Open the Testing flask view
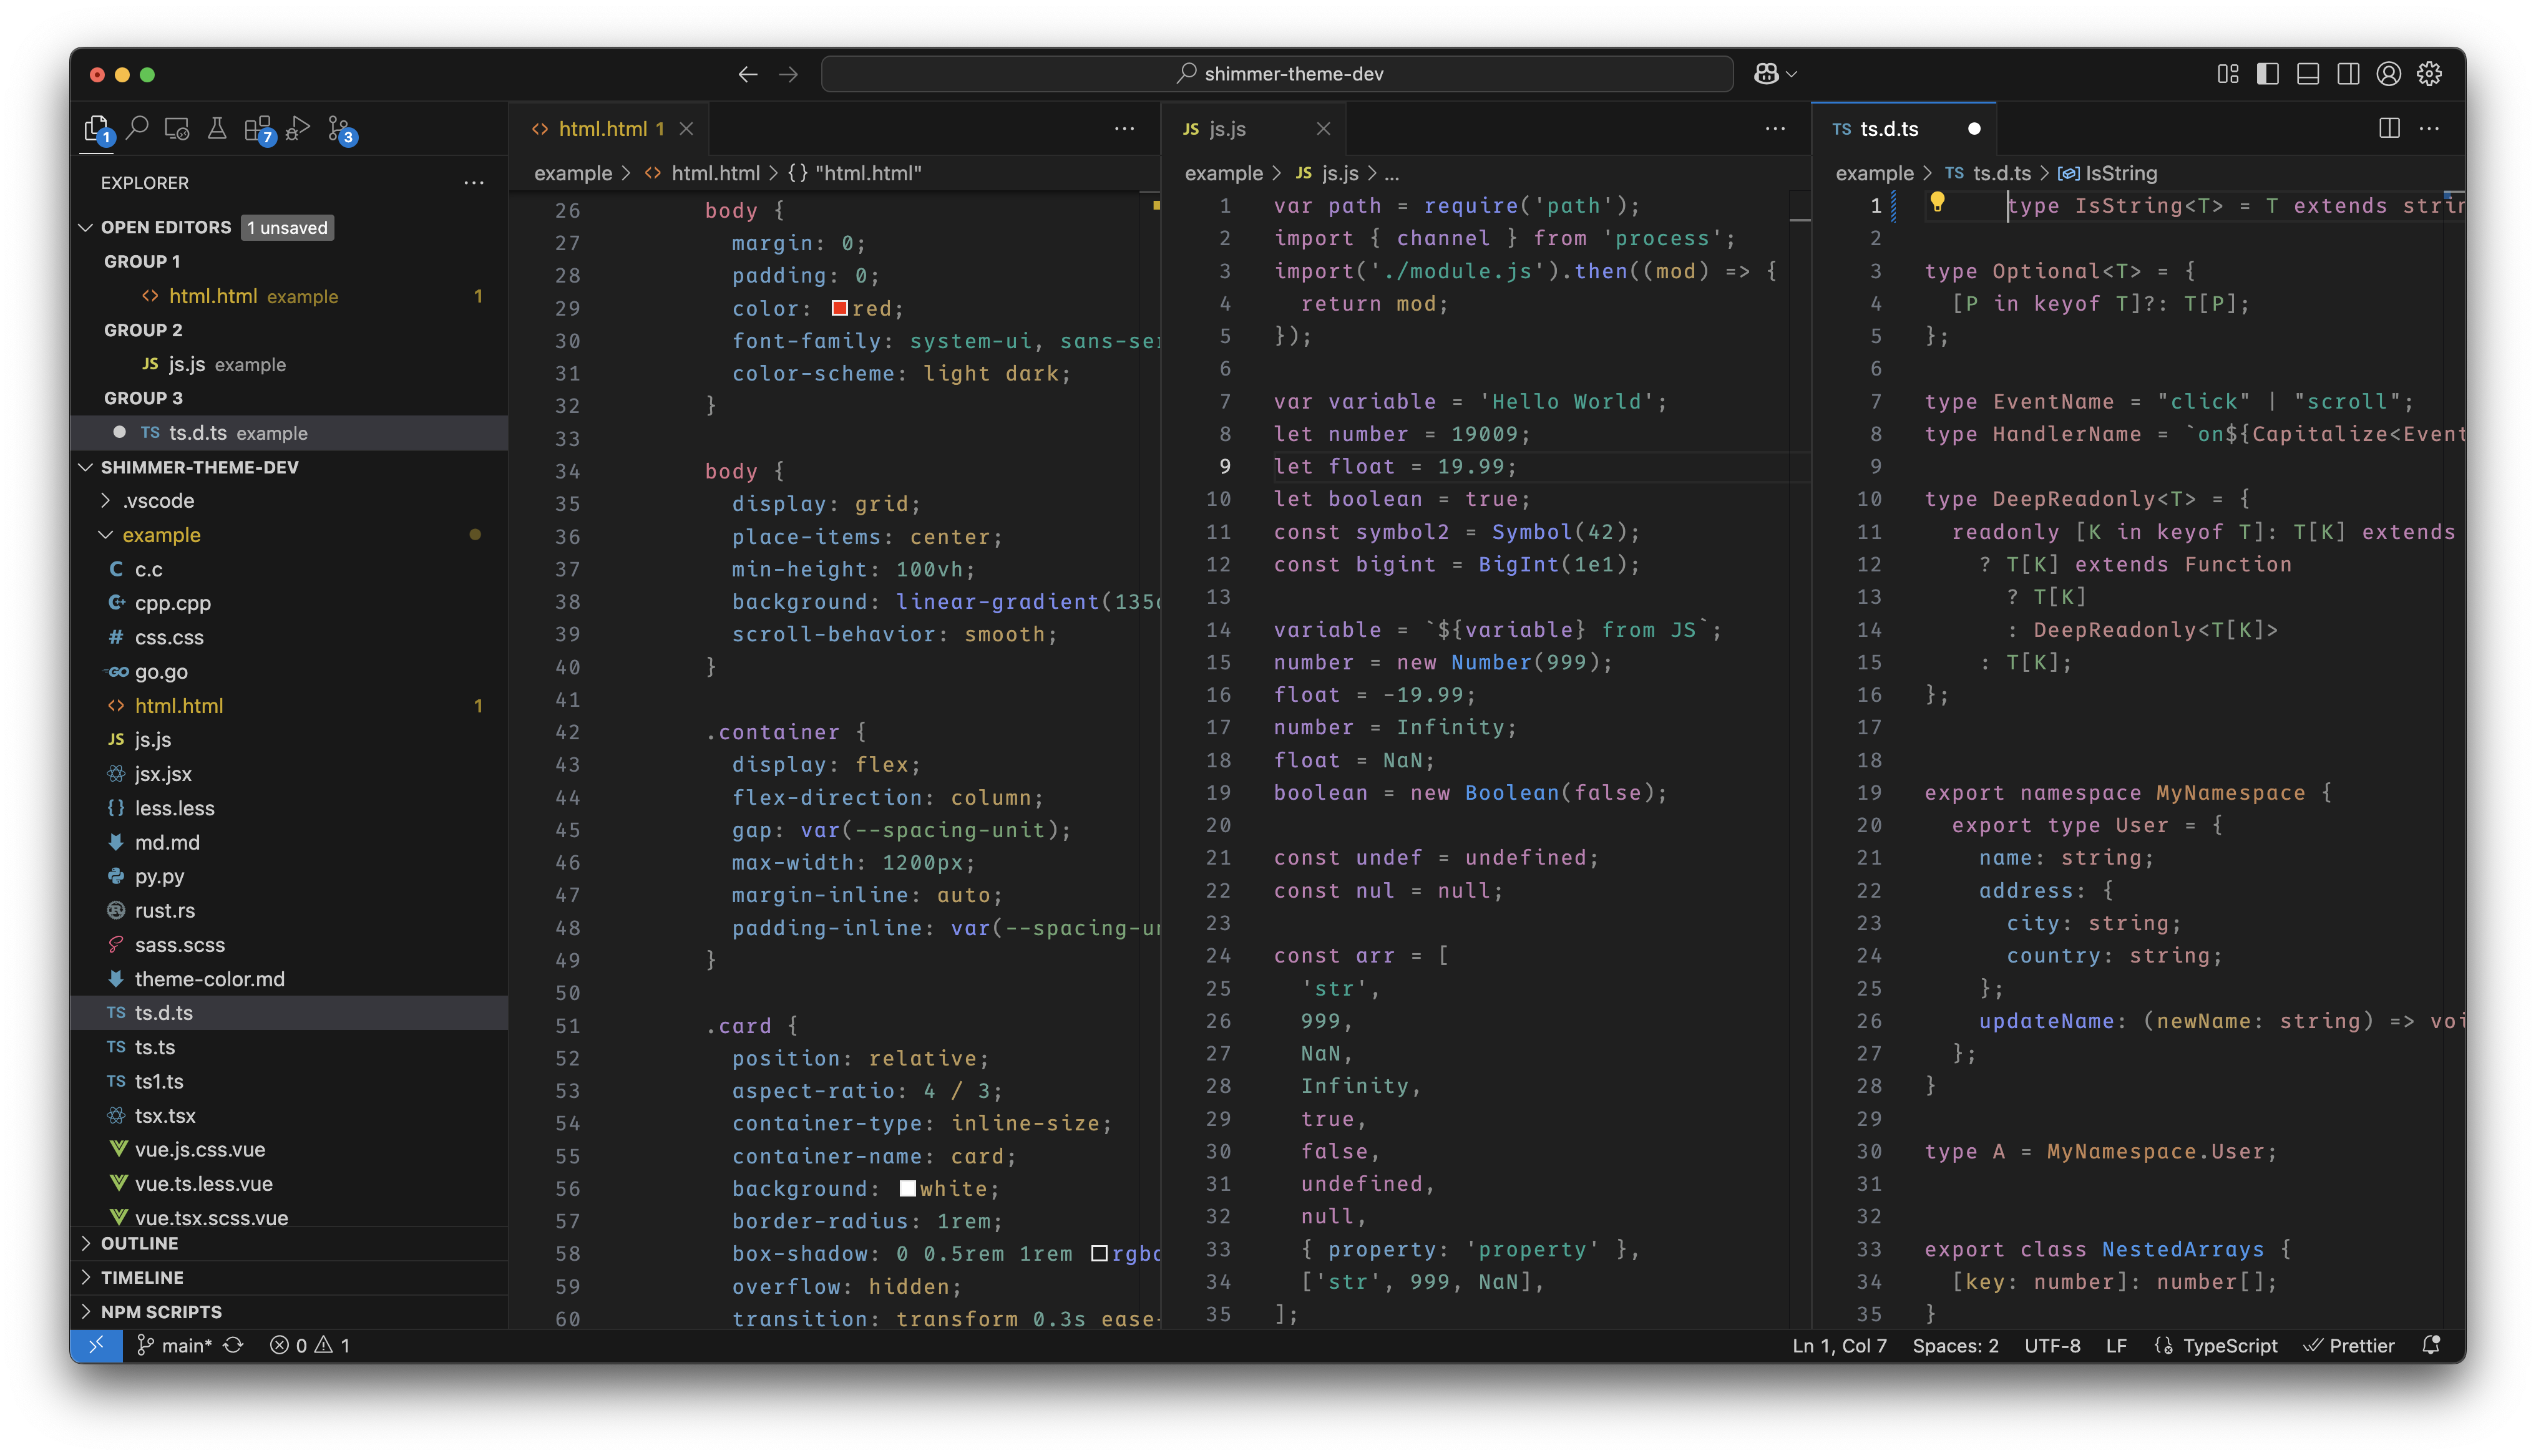This screenshot has width=2536, height=1456. pyautogui.click(x=216, y=128)
